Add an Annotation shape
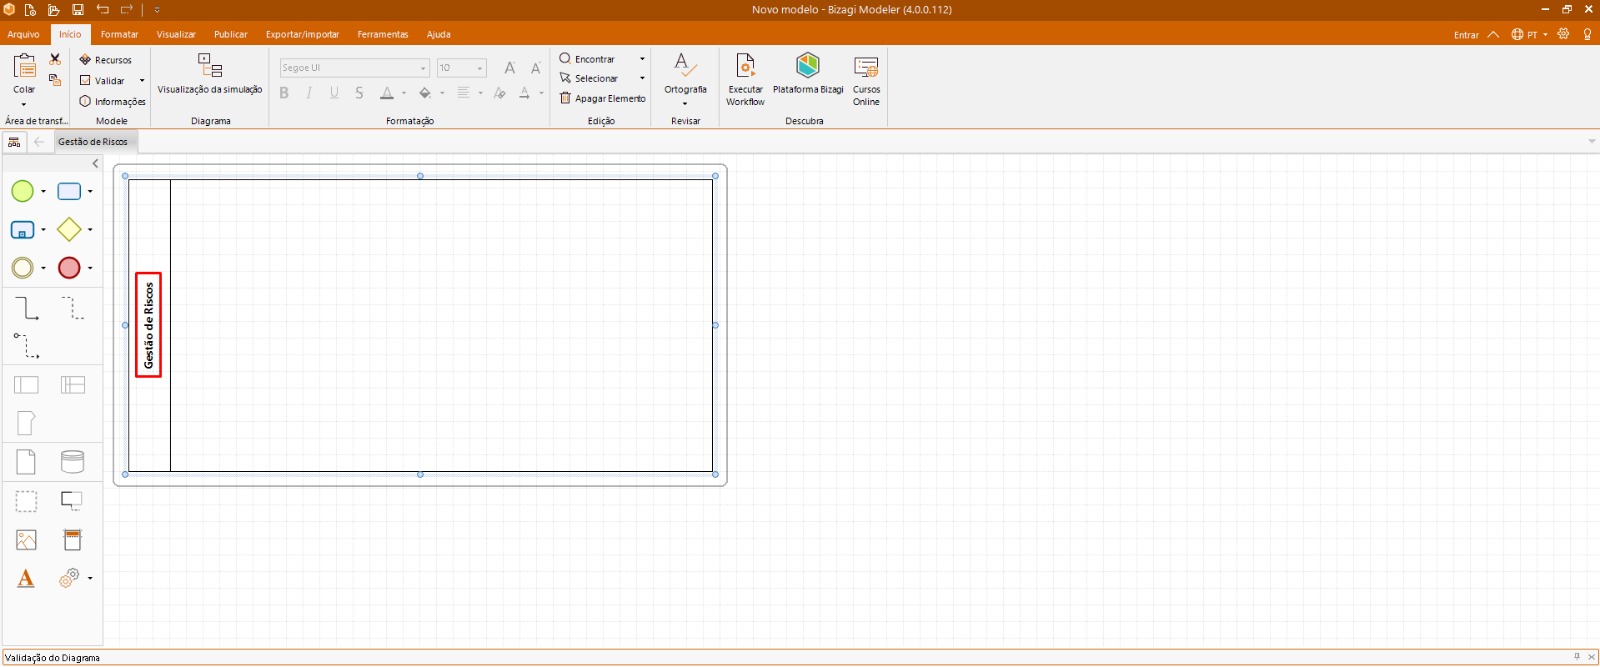This screenshot has height=667, width=1600. point(72,500)
